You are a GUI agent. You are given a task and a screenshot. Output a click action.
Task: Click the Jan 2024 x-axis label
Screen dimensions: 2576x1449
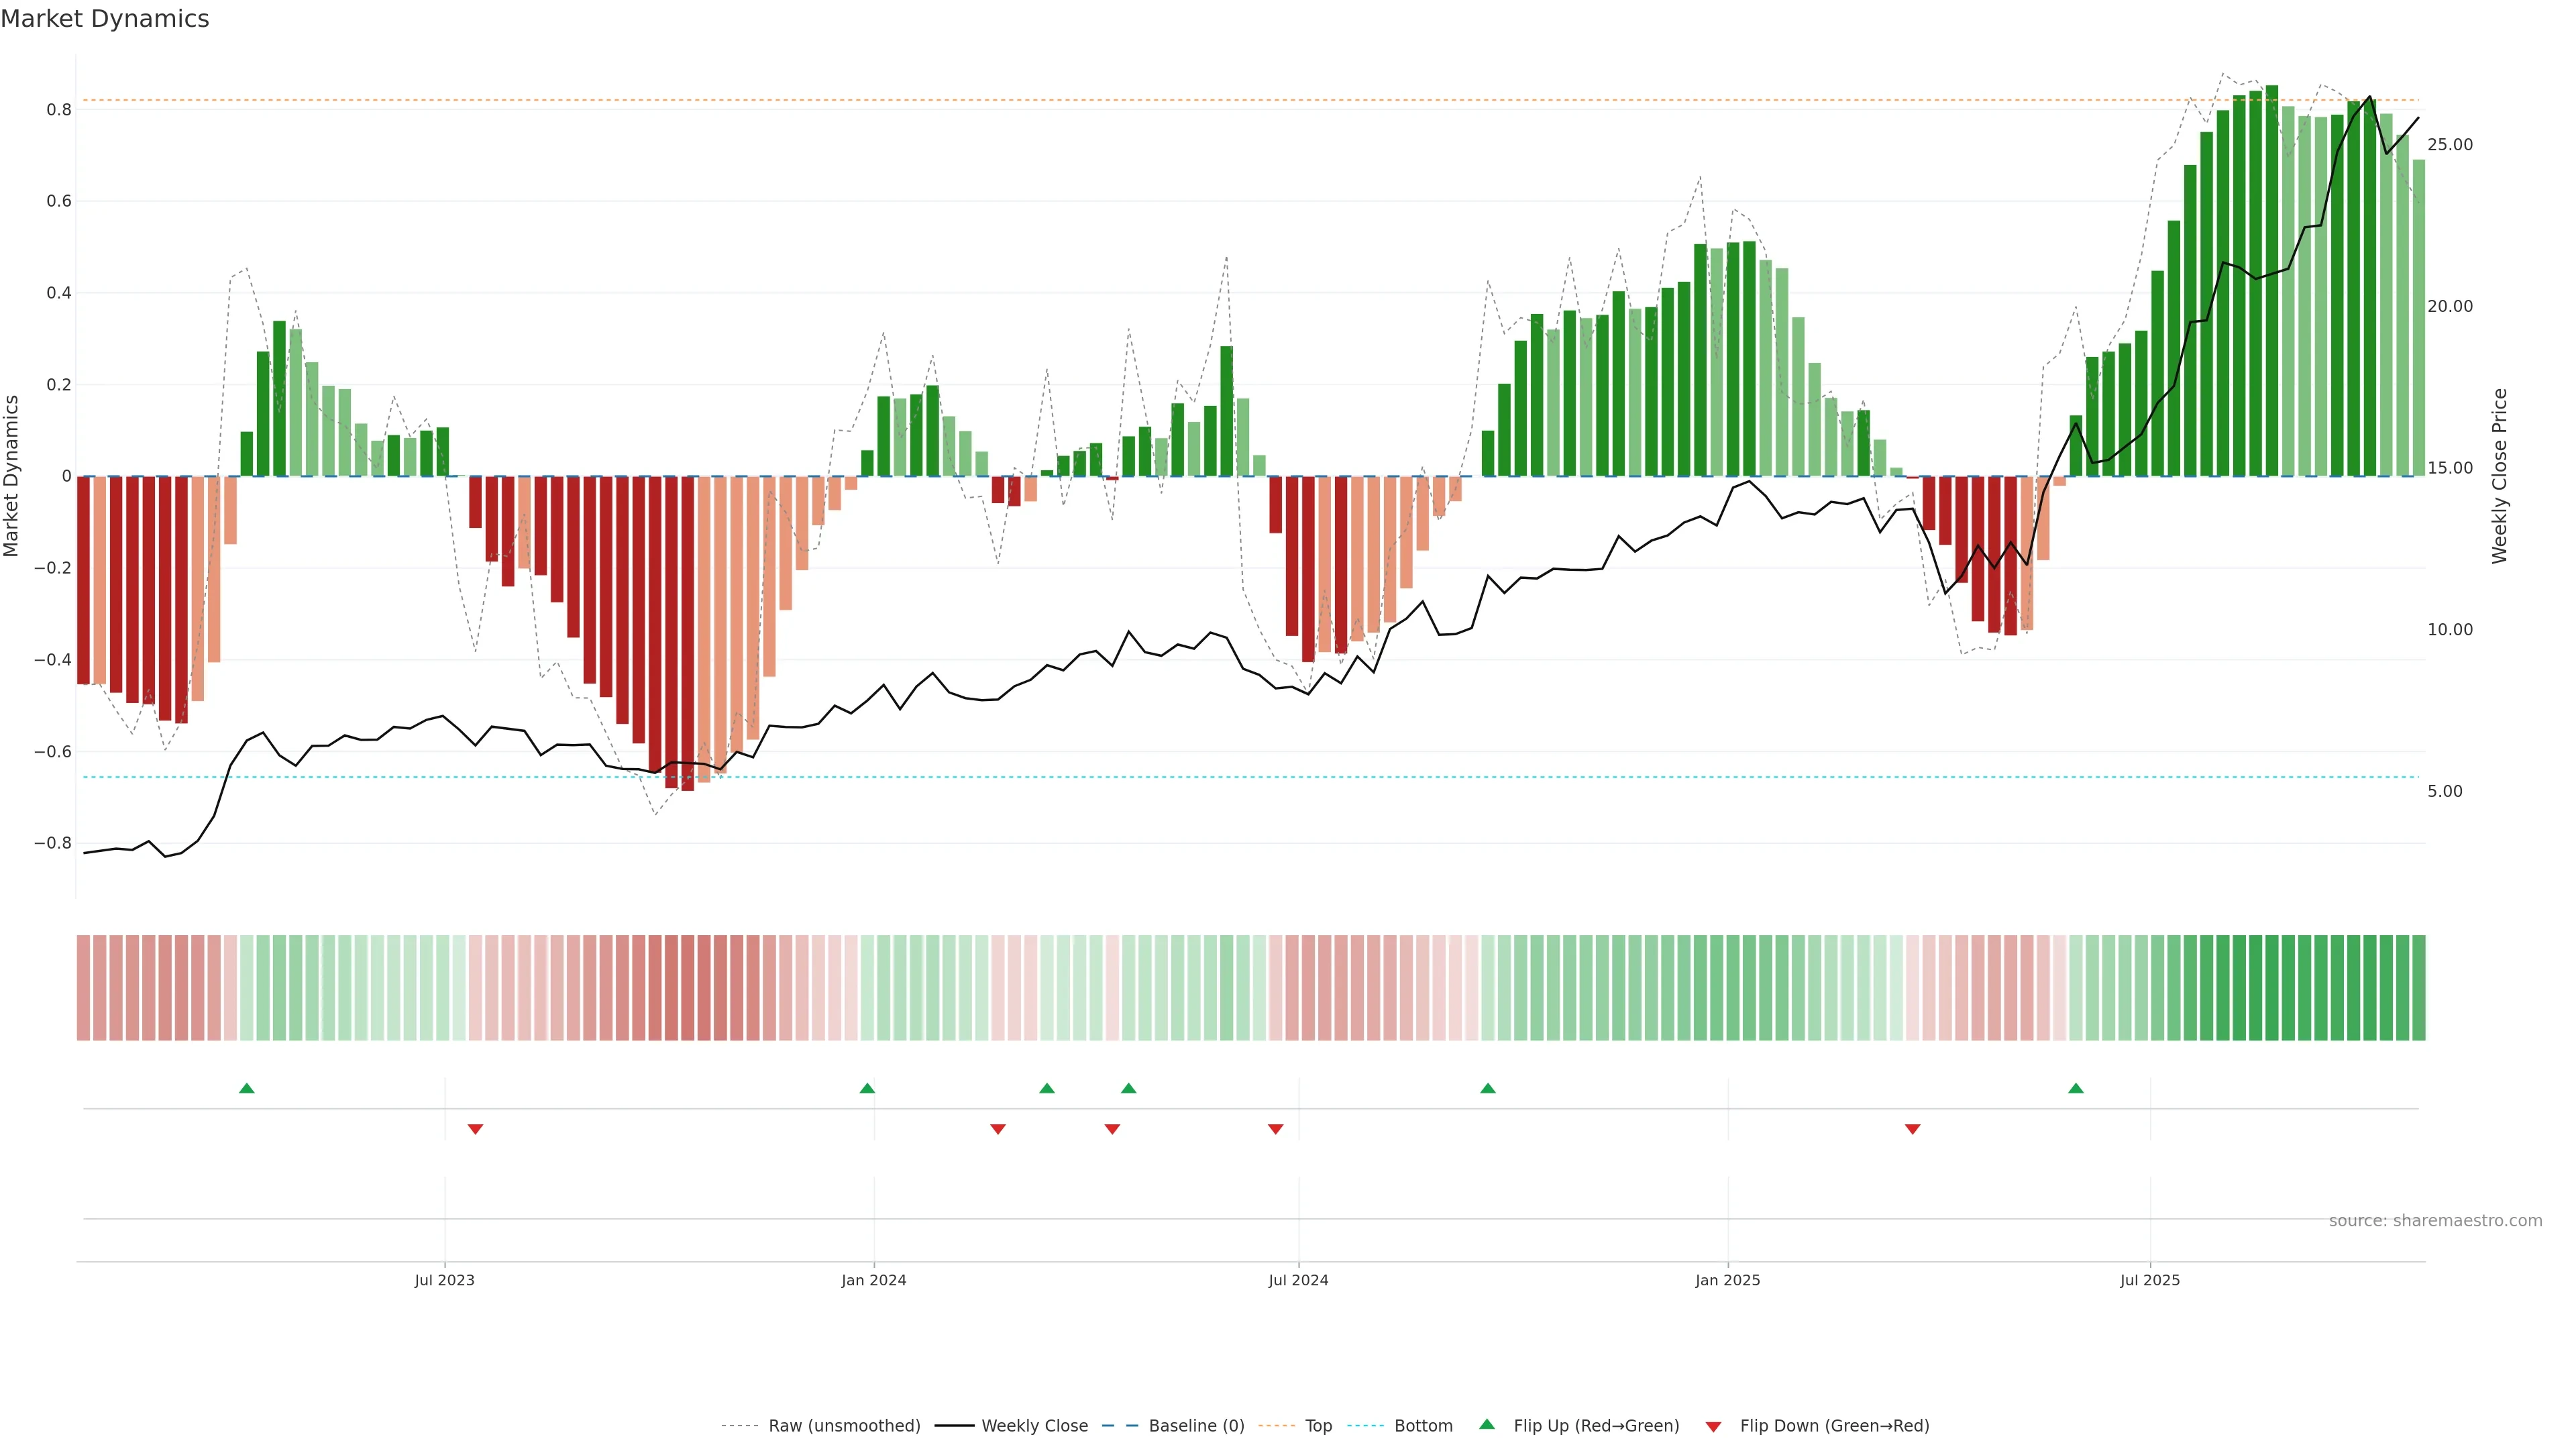point(873,1280)
